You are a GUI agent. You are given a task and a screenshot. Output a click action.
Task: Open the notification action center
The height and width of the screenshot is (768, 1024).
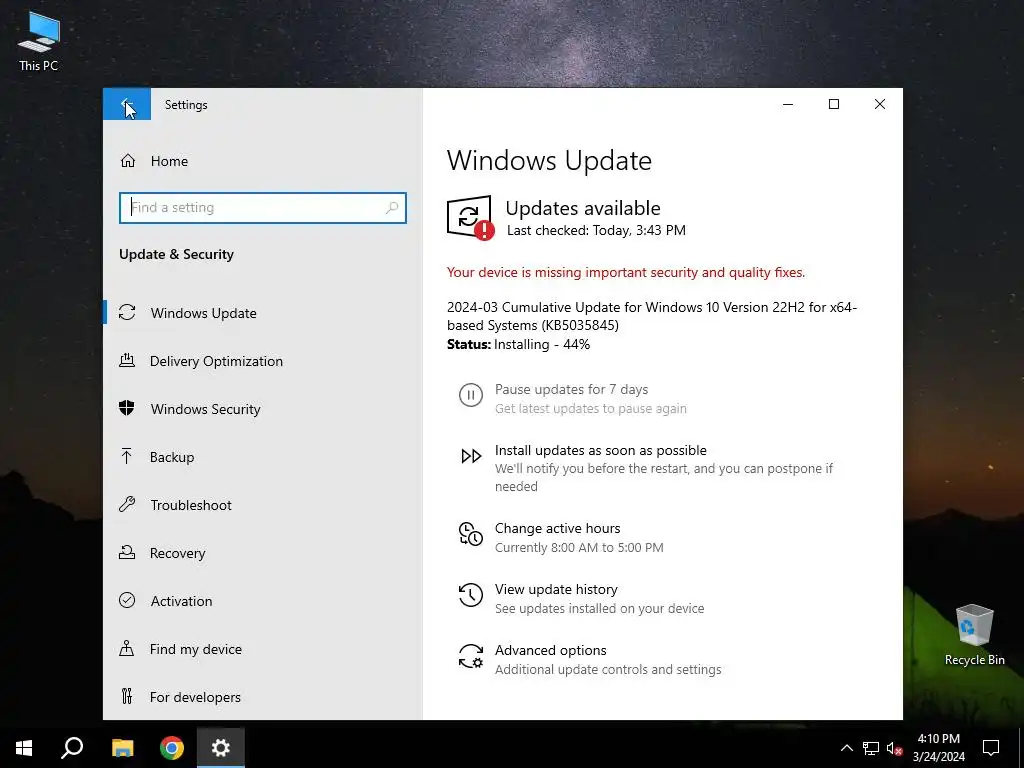tap(991, 748)
